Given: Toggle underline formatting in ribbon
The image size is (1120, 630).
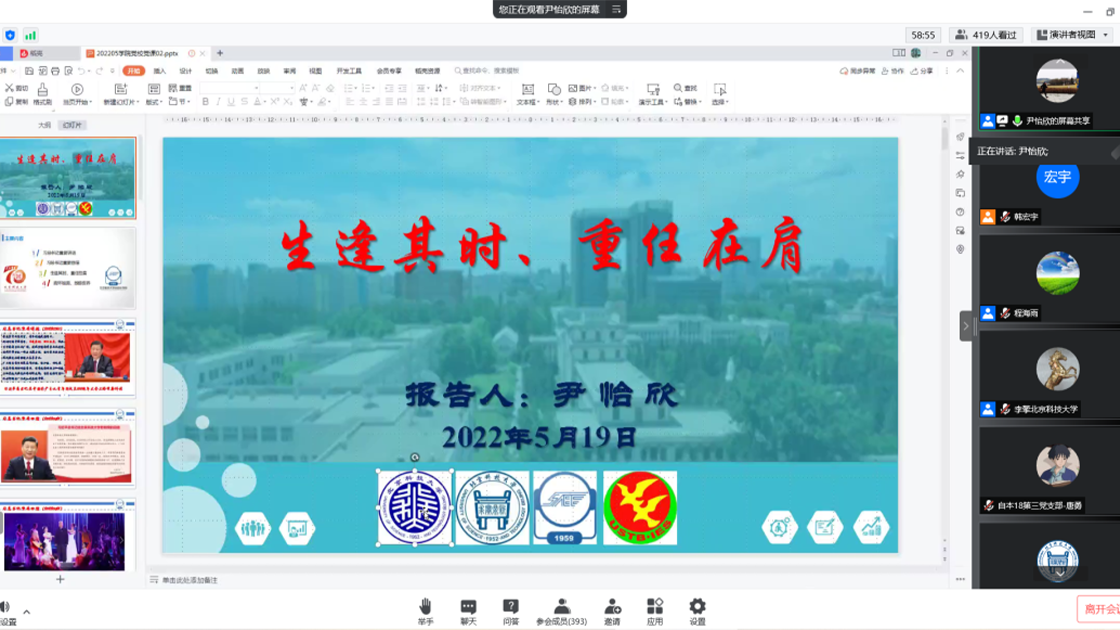Looking at the screenshot, I should (x=231, y=102).
